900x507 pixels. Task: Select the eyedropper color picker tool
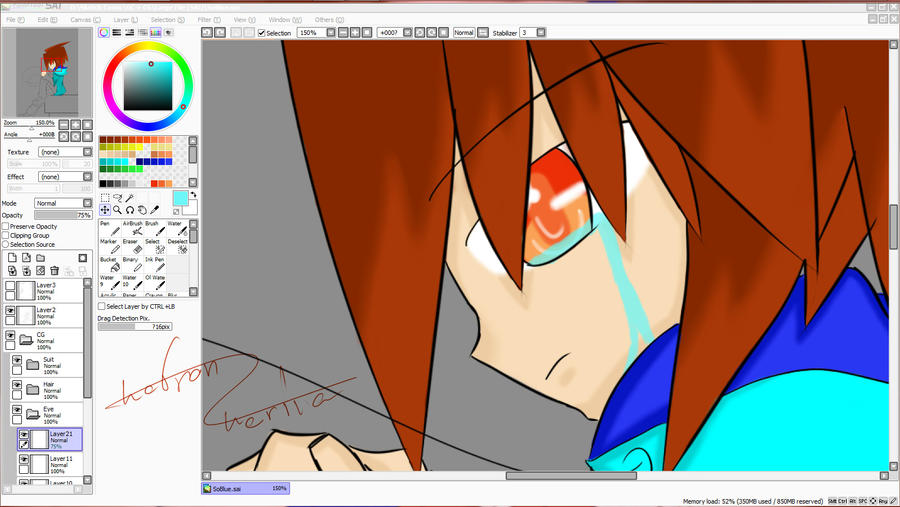point(155,210)
